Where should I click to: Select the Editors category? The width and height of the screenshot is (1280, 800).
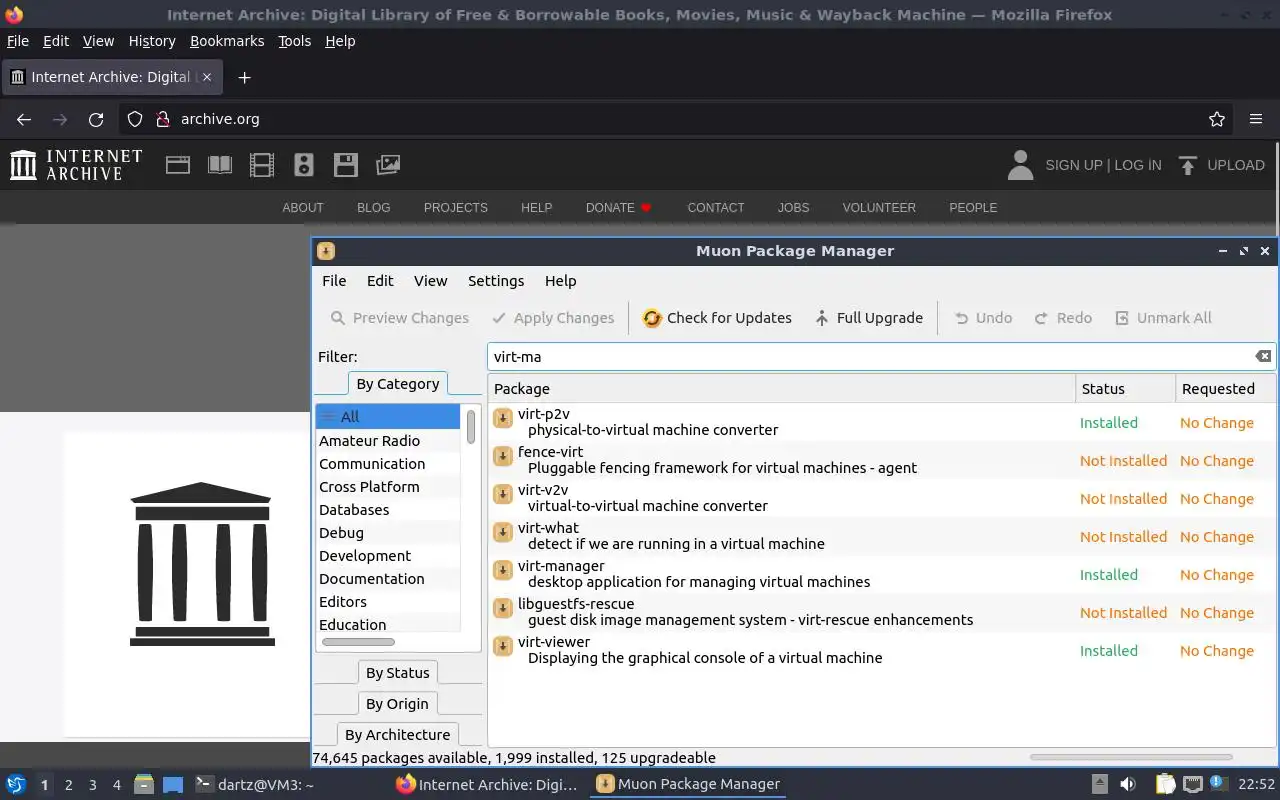388,602
